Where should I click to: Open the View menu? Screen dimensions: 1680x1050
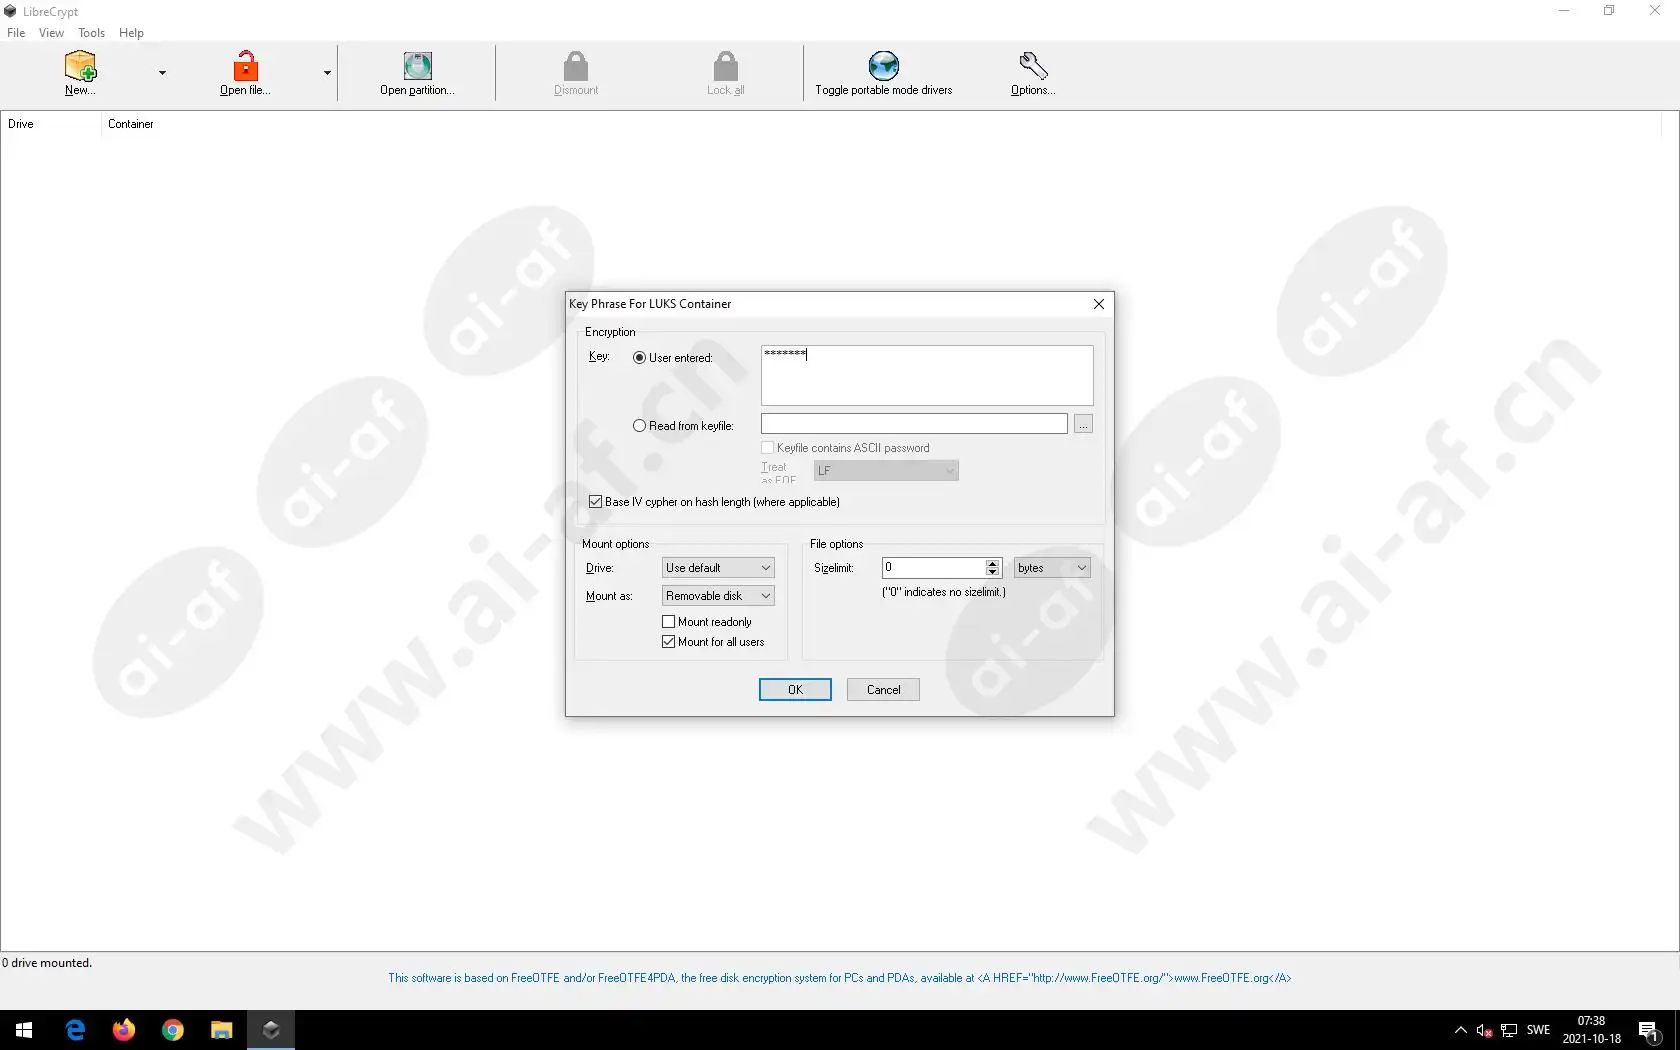coord(51,33)
